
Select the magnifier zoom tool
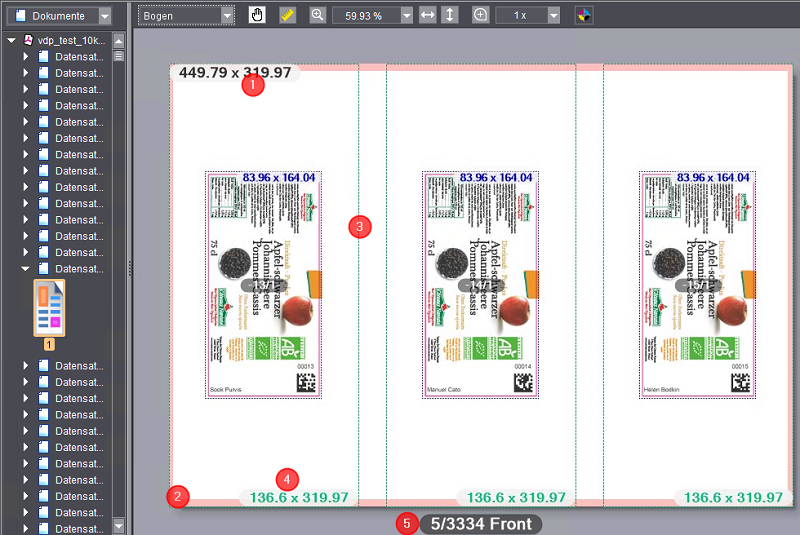[x=317, y=15]
